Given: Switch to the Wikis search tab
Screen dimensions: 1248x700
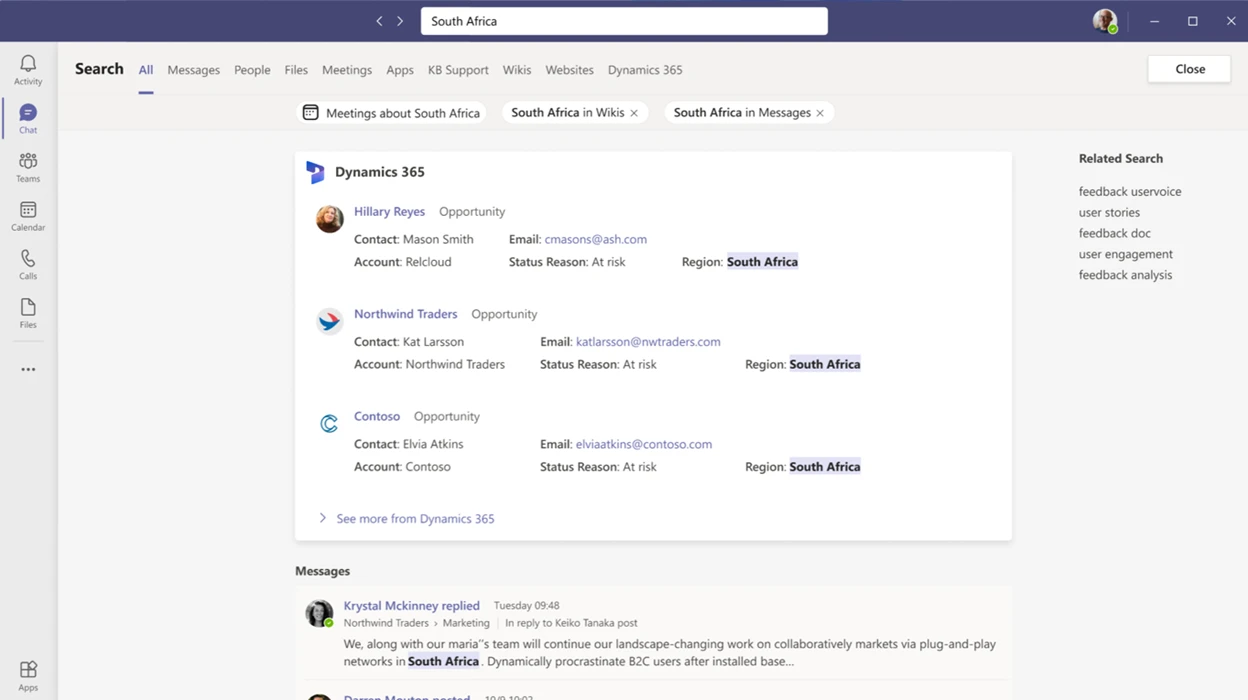Looking at the screenshot, I should pyautogui.click(x=517, y=69).
